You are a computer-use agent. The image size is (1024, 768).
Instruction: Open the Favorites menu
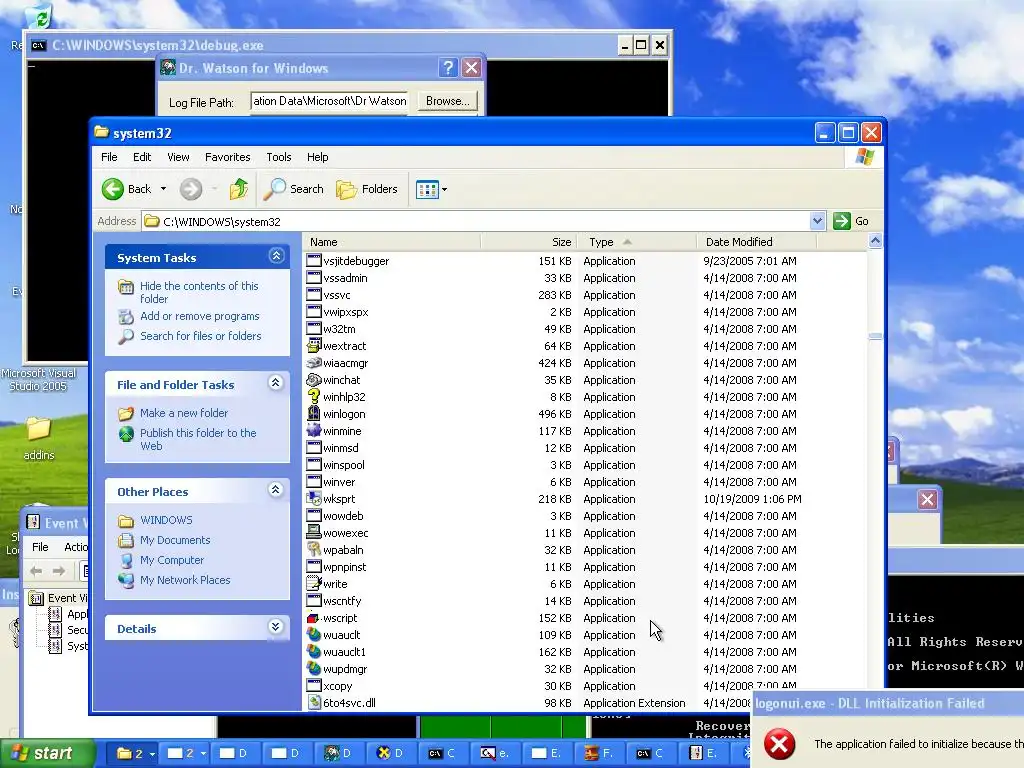tap(227, 157)
